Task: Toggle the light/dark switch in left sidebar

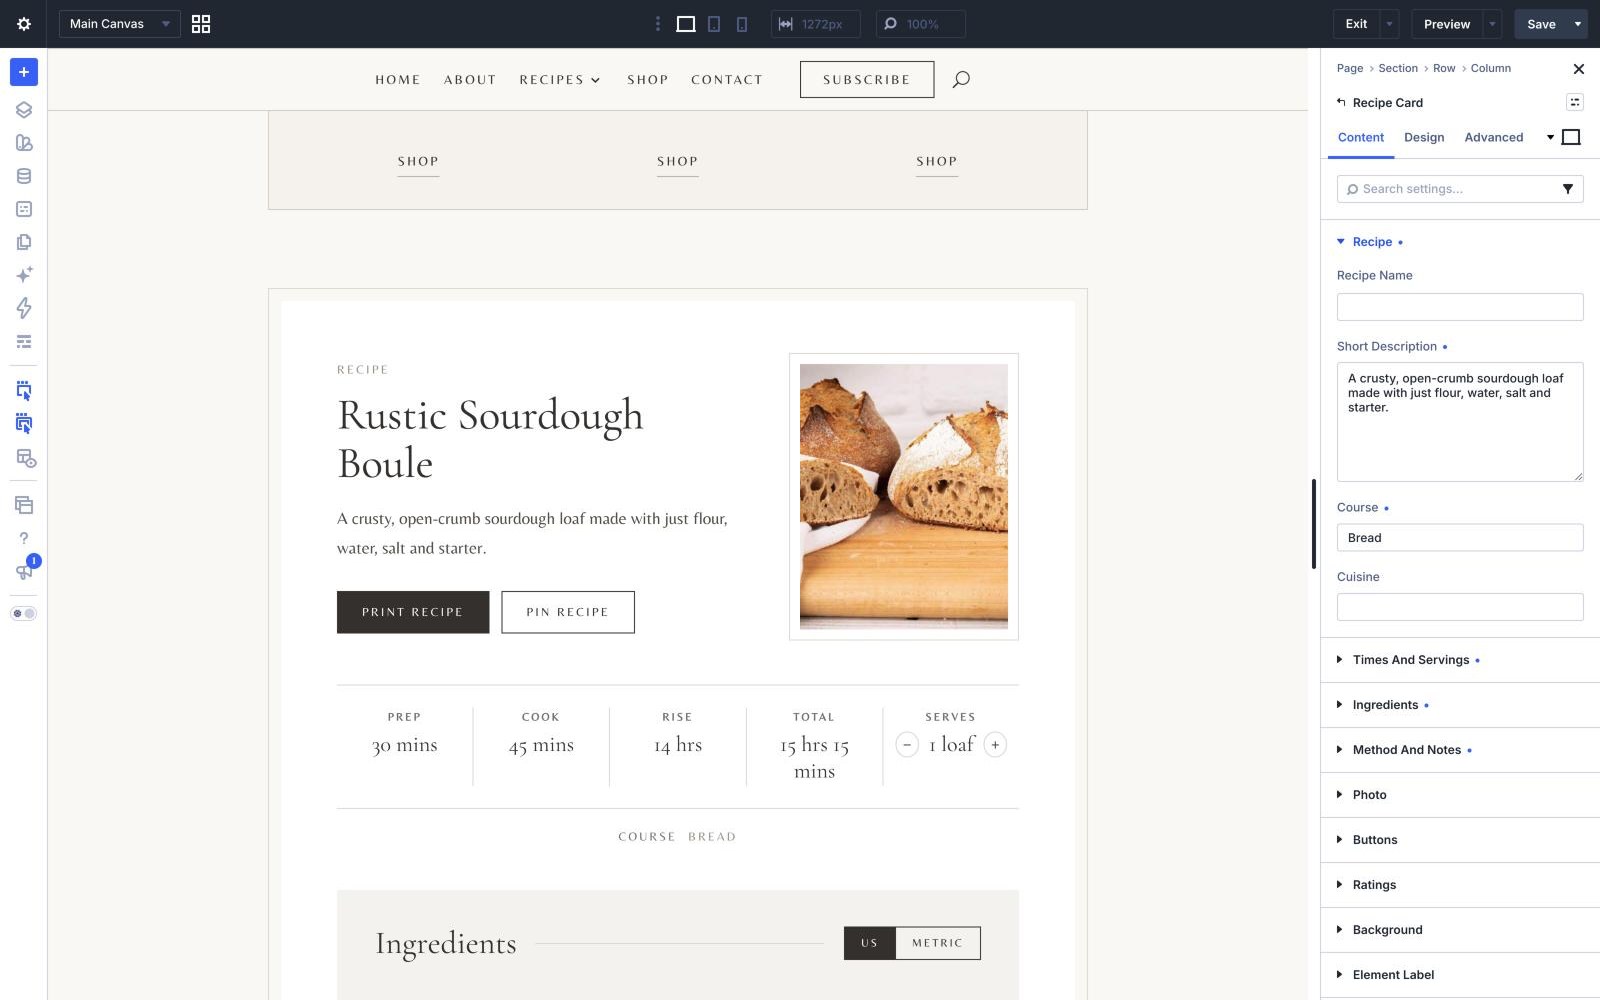Action: pyautogui.click(x=24, y=613)
